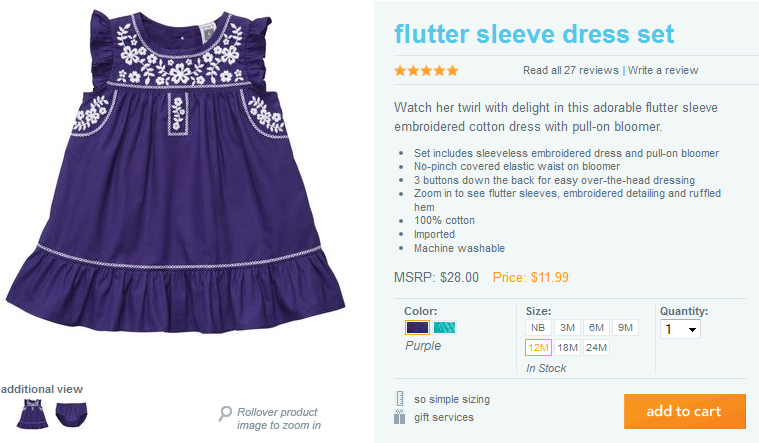Image resolution: width=759 pixels, height=443 pixels.
Task: Choose size 3M
Action: pyautogui.click(x=568, y=328)
